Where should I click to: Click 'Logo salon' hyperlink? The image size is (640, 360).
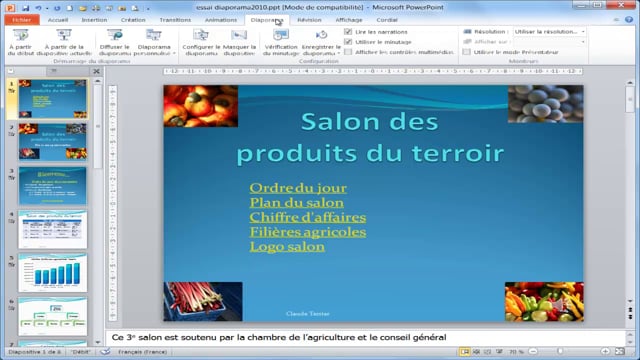[x=287, y=247]
